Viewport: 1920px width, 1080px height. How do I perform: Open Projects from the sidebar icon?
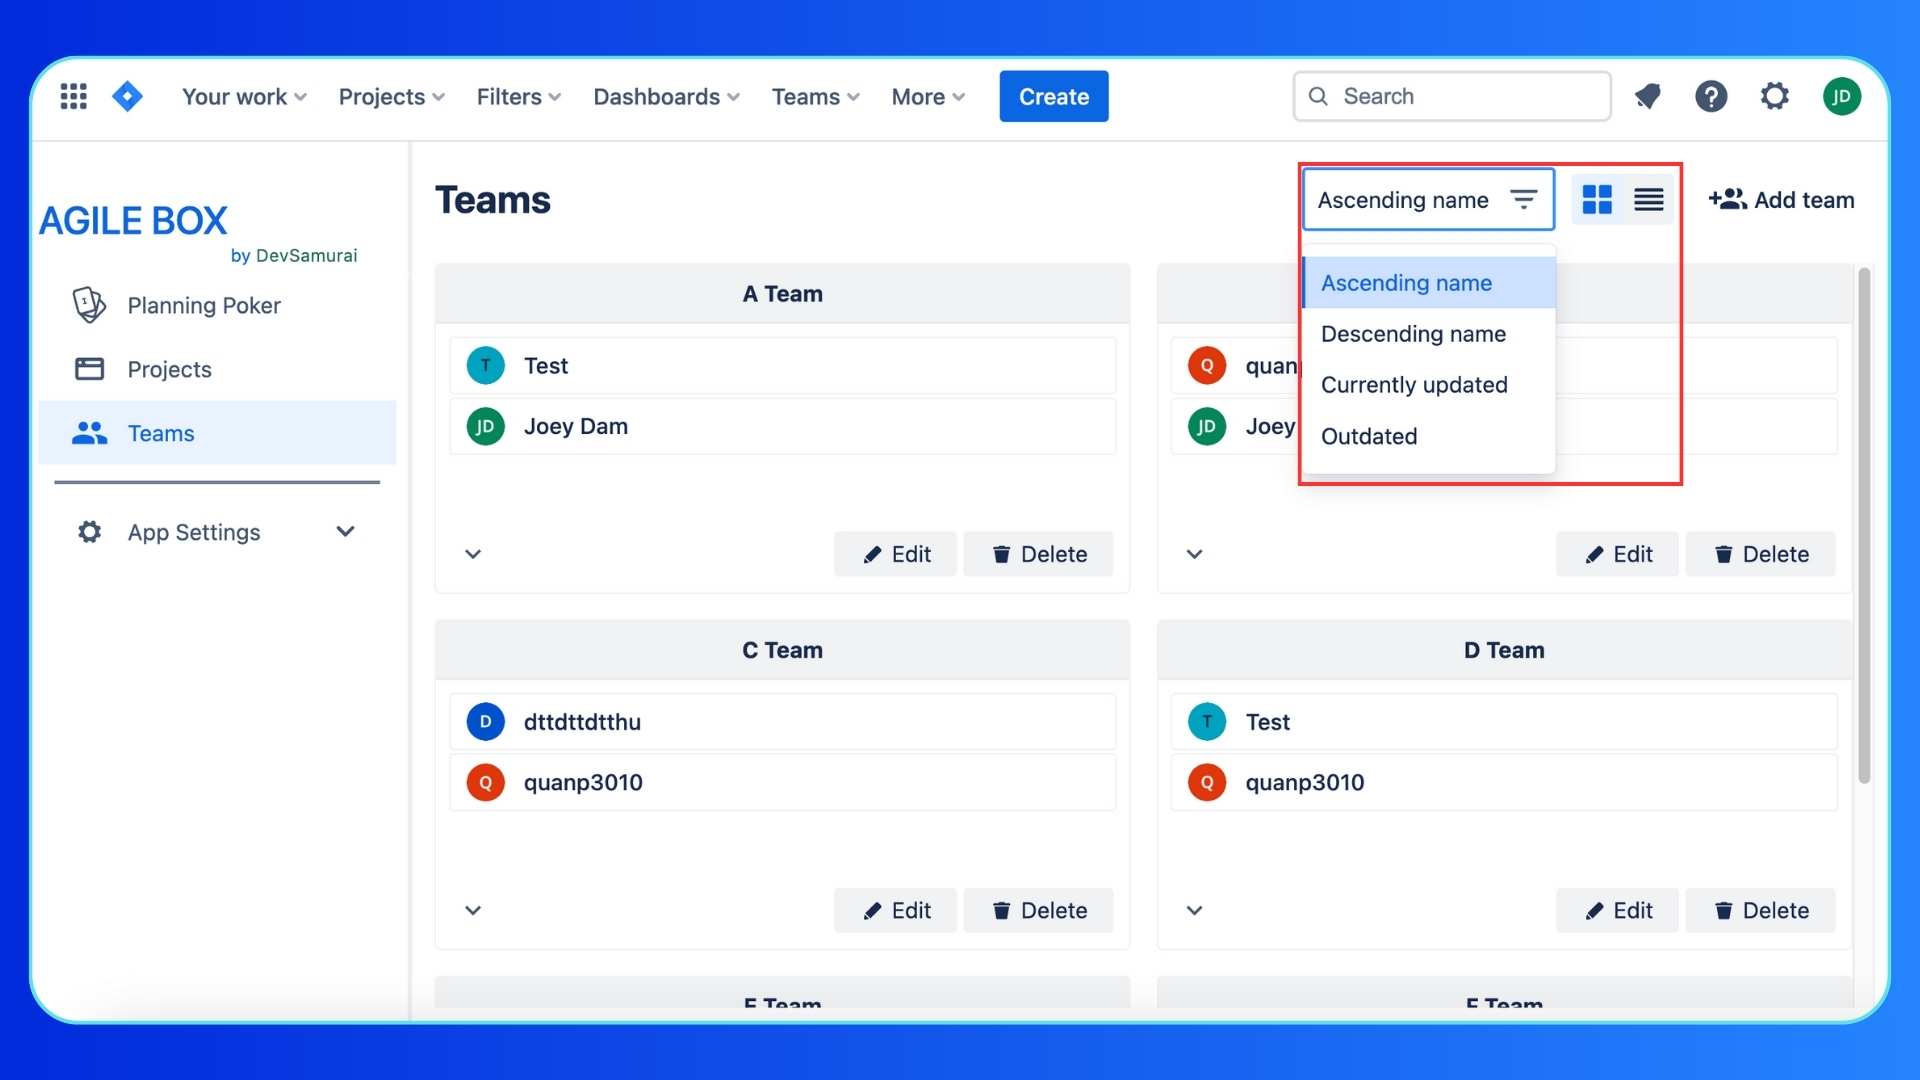[88, 369]
